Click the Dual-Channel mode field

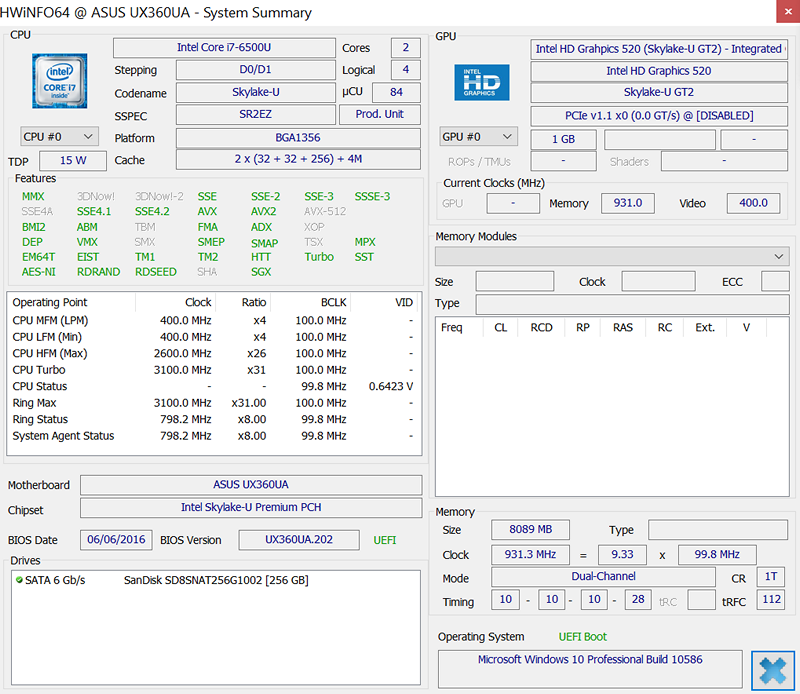pos(603,577)
